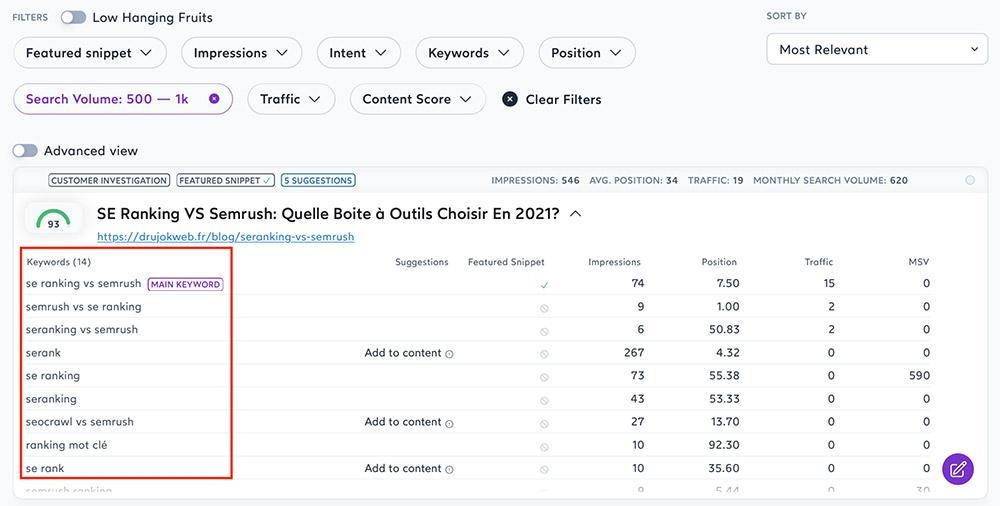Image resolution: width=1000 pixels, height=506 pixels.
Task: Open the Featured snippet filter dropdown
Action: pyautogui.click(x=90, y=53)
